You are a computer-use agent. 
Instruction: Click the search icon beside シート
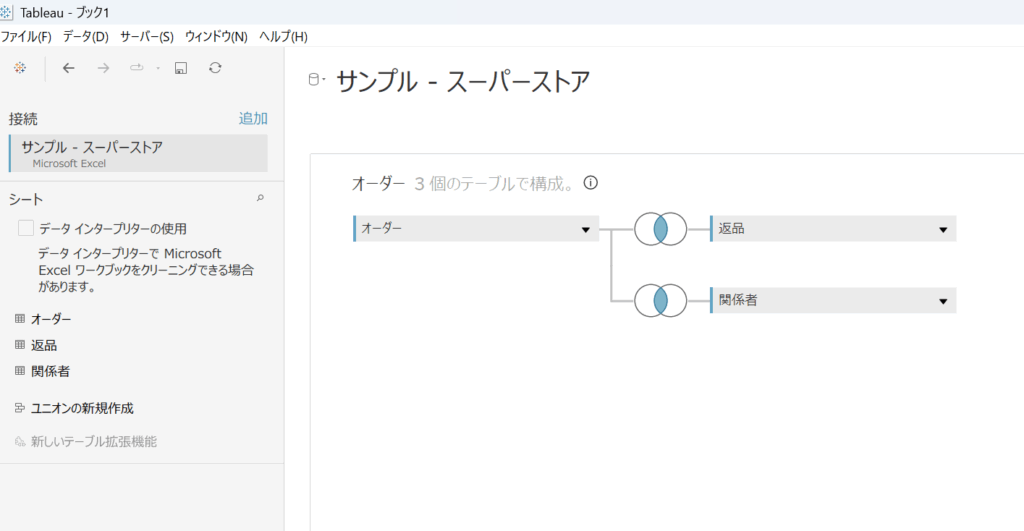click(x=260, y=198)
